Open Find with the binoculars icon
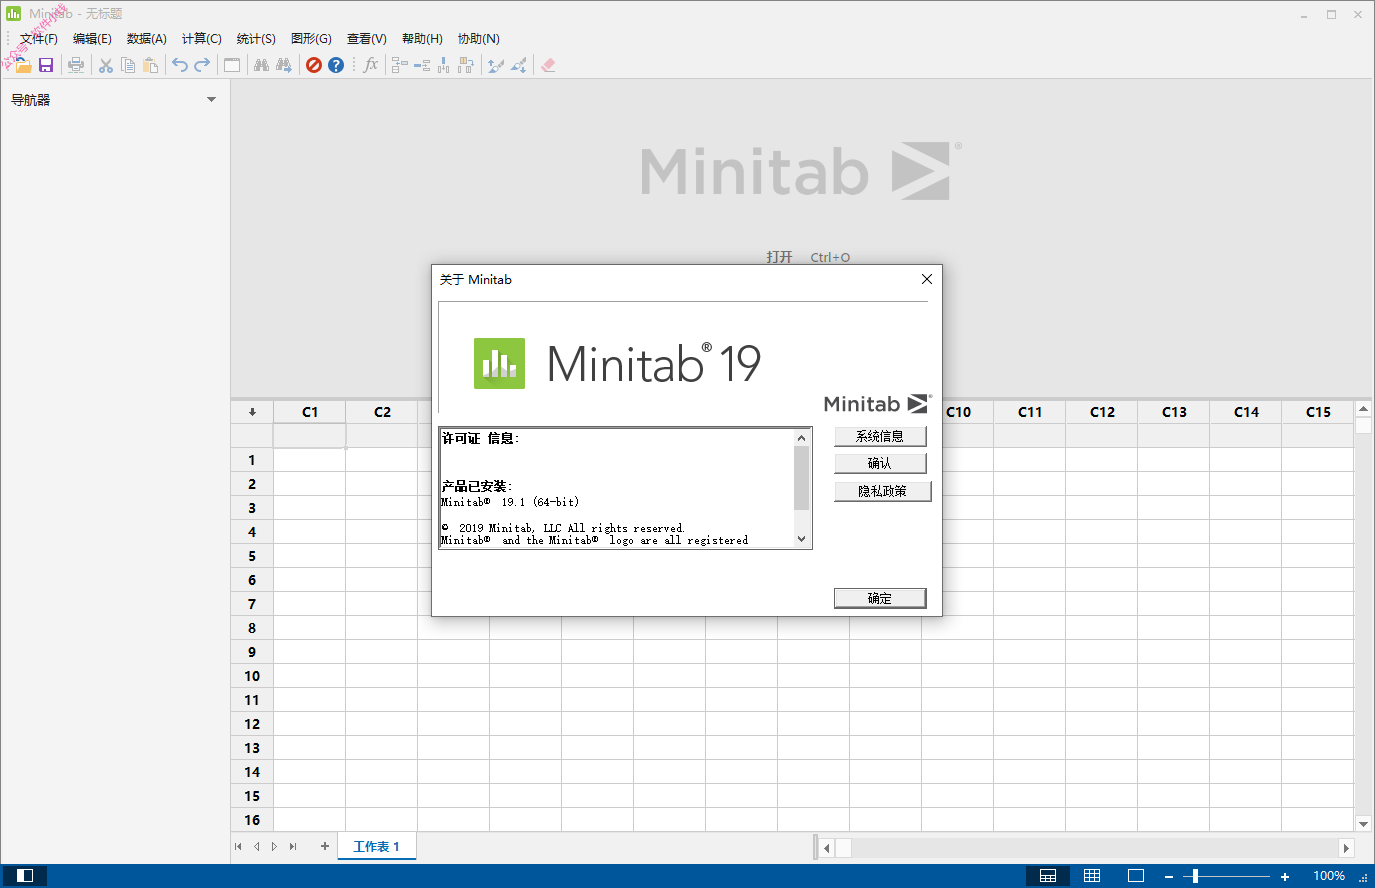This screenshot has width=1375, height=888. 261,65
